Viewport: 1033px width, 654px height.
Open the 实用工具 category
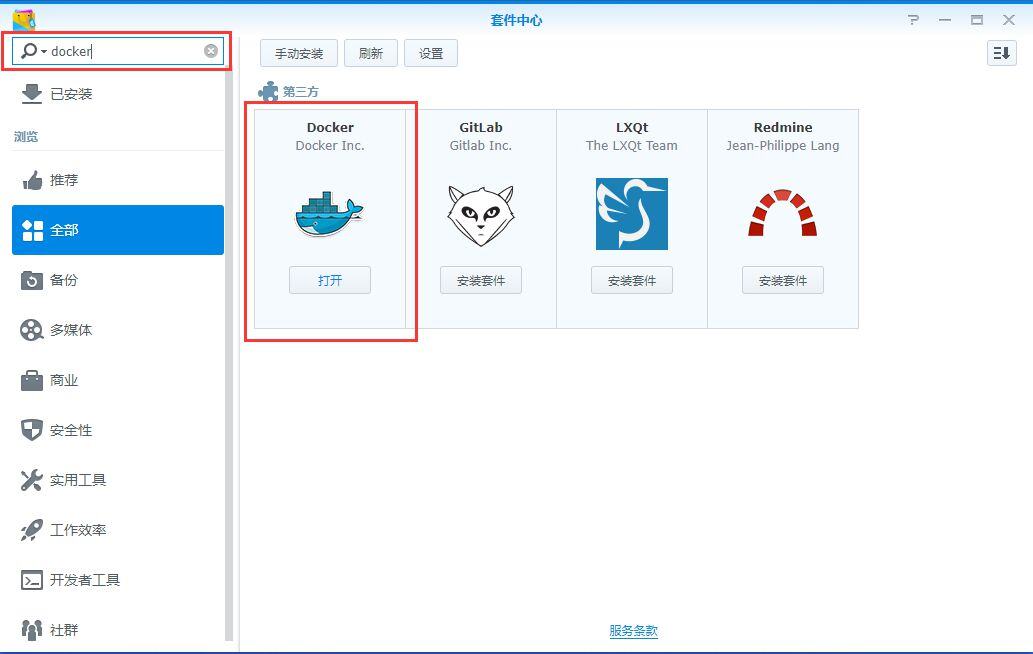(x=118, y=480)
